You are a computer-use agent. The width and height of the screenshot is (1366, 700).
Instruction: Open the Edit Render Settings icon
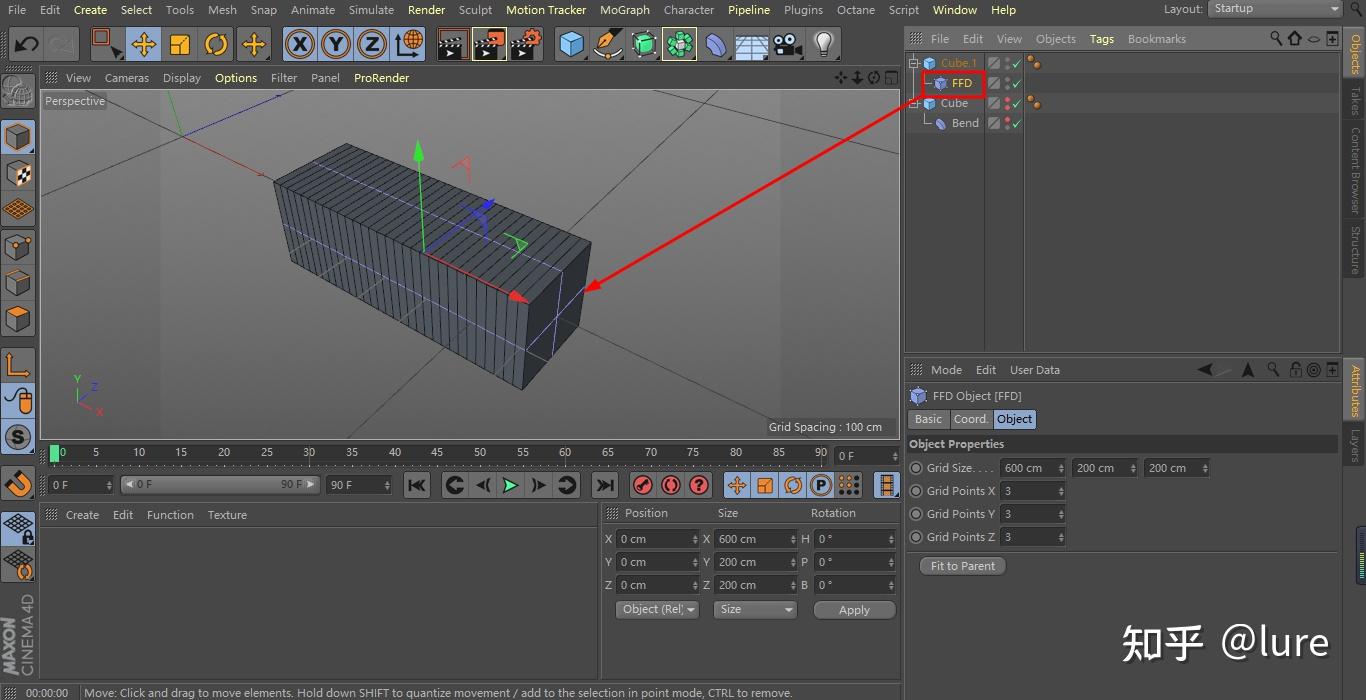526,44
